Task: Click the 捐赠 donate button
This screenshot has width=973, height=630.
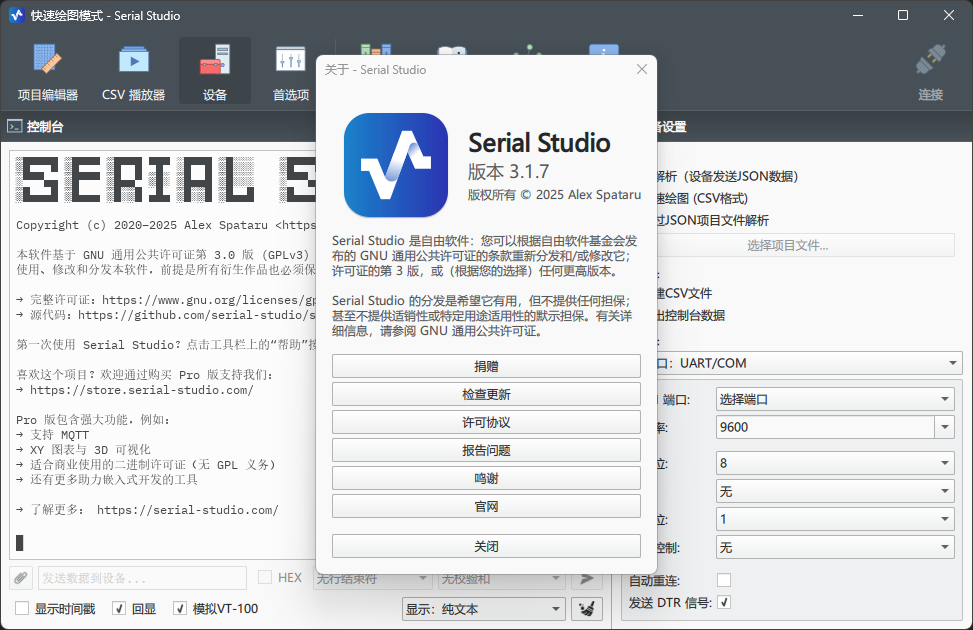Action: pyautogui.click(x=486, y=366)
